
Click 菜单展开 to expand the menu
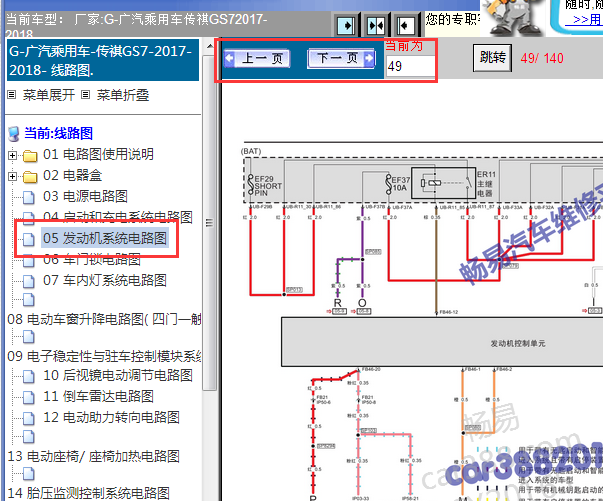click(48, 95)
